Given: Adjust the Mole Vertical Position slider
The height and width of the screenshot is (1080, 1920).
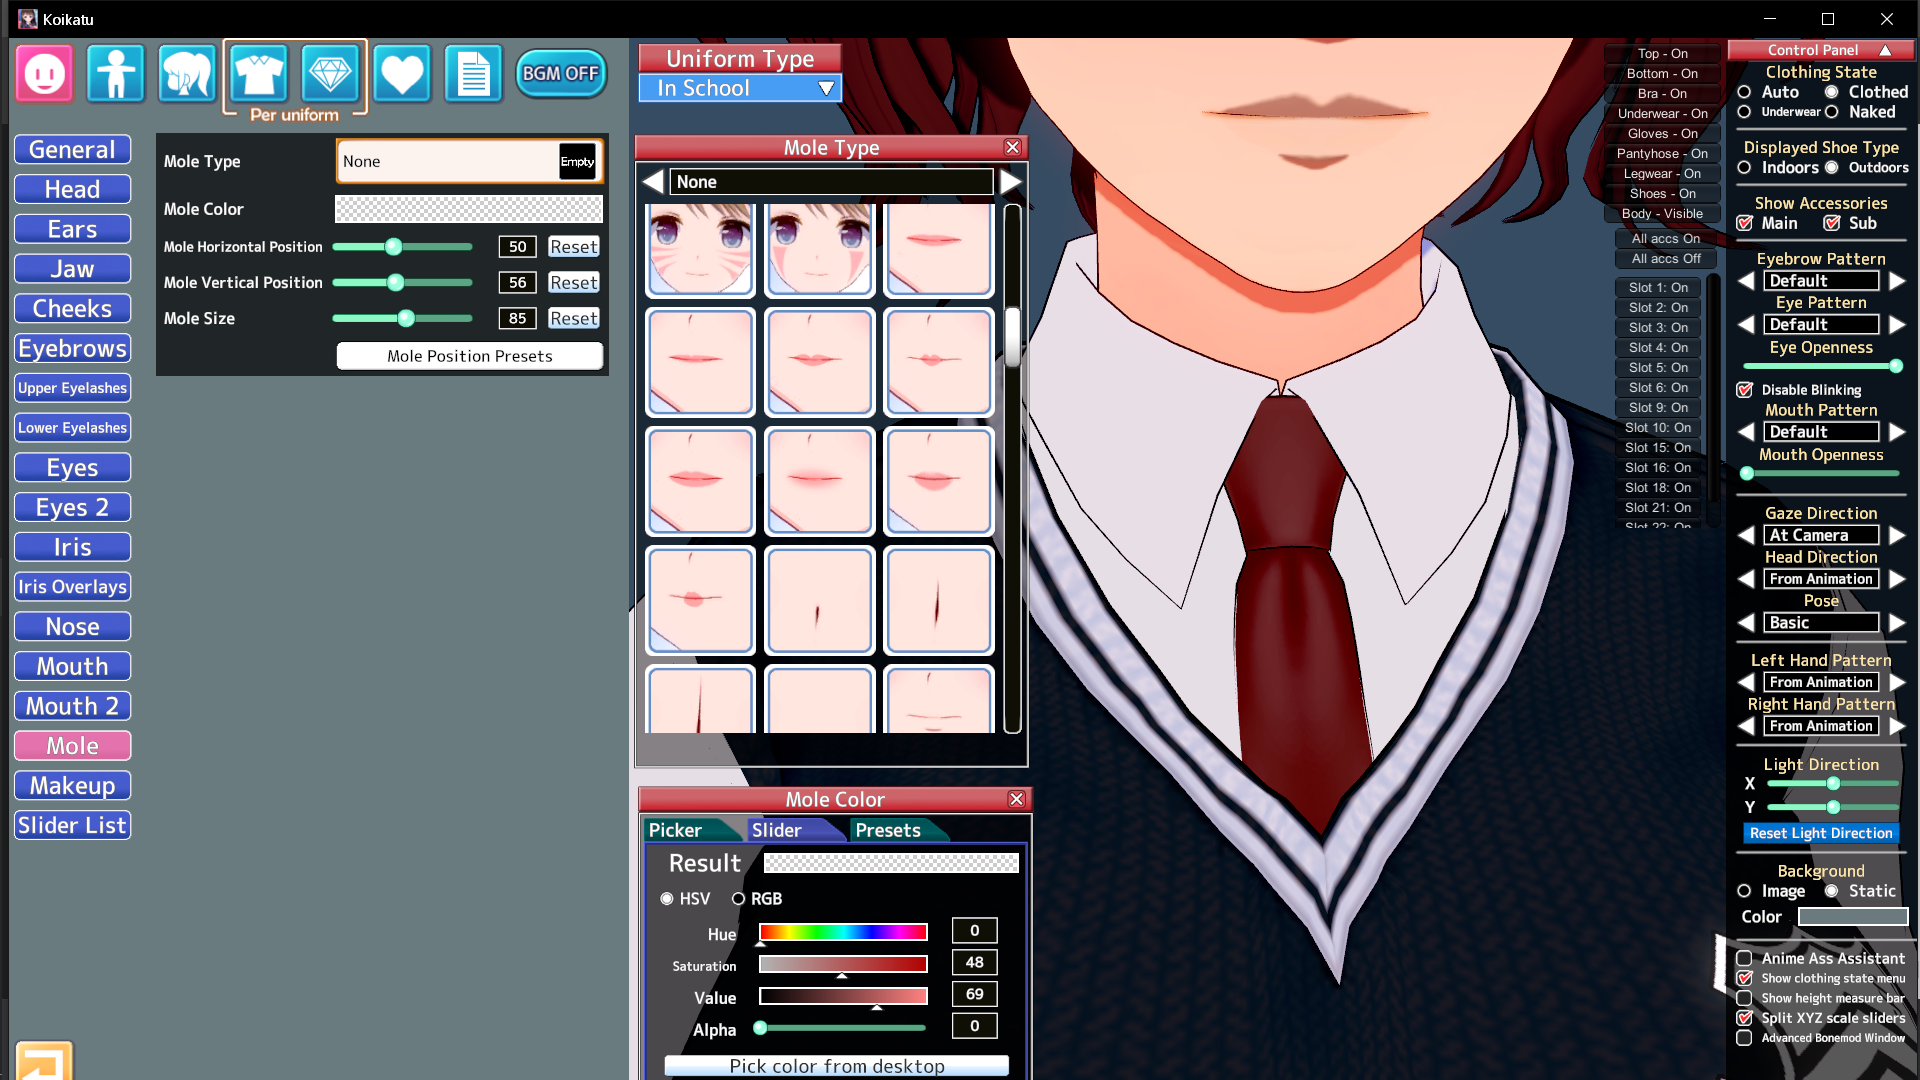Looking at the screenshot, I should (x=402, y=283).
